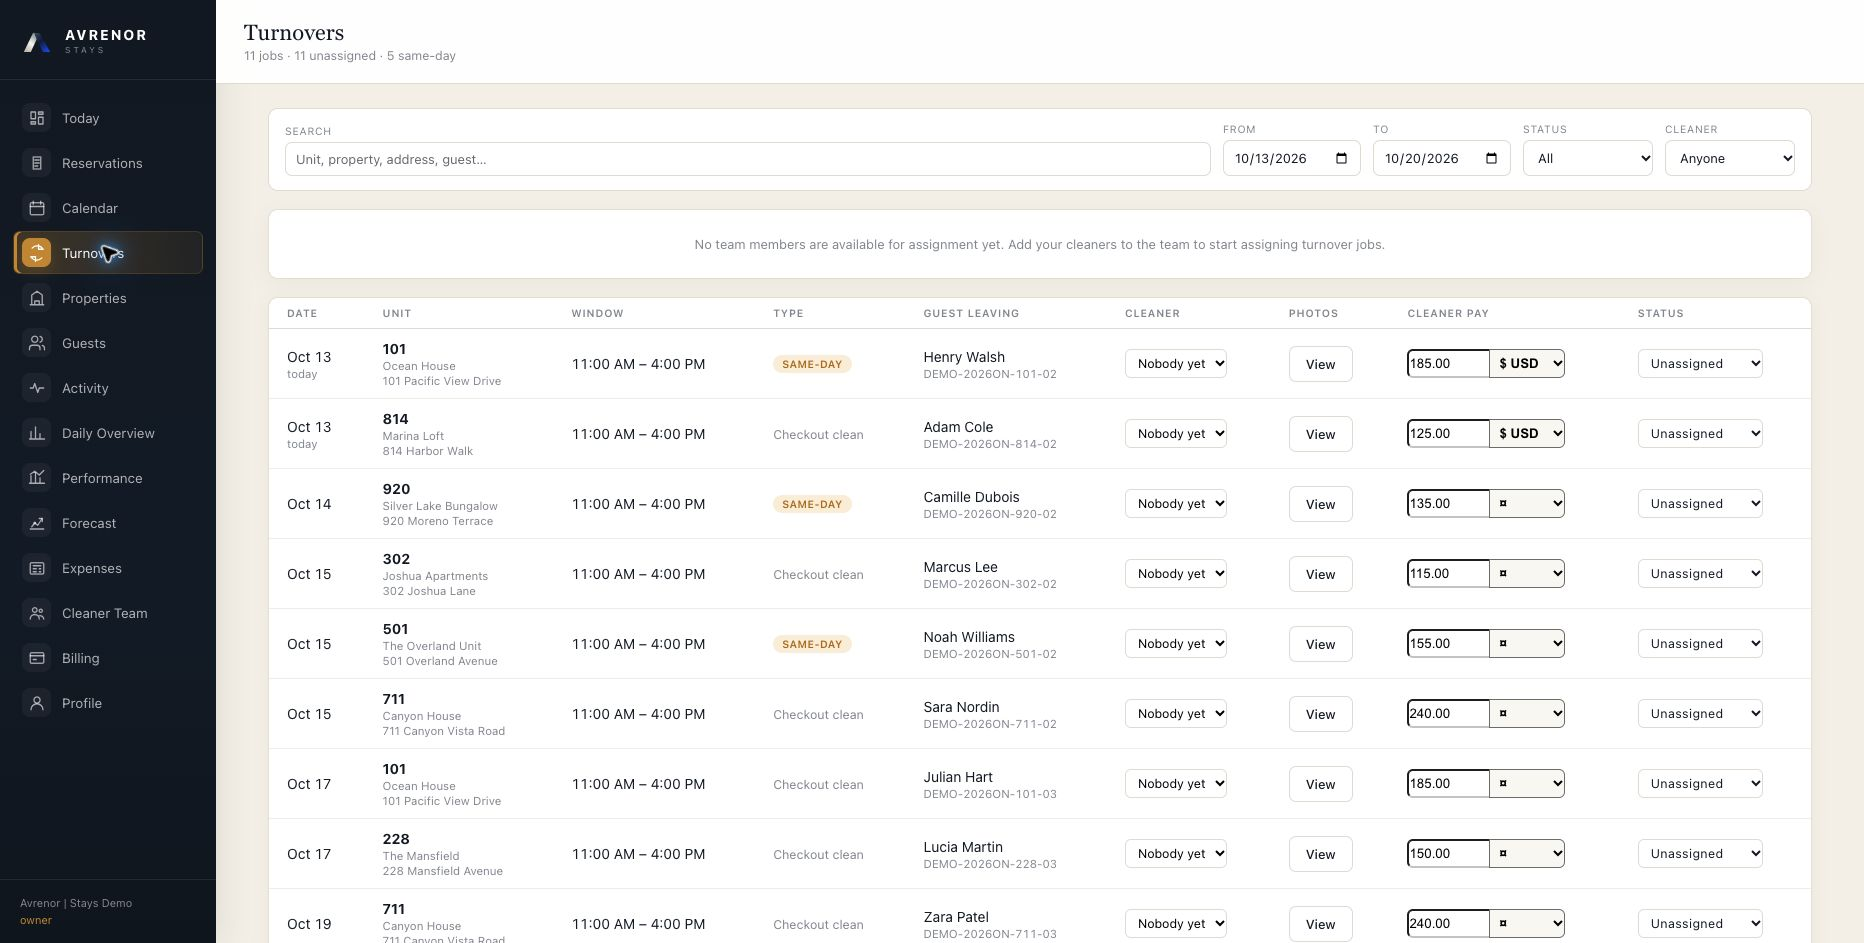Open status dropdown for Camille Dubois row

[1700, 504]
